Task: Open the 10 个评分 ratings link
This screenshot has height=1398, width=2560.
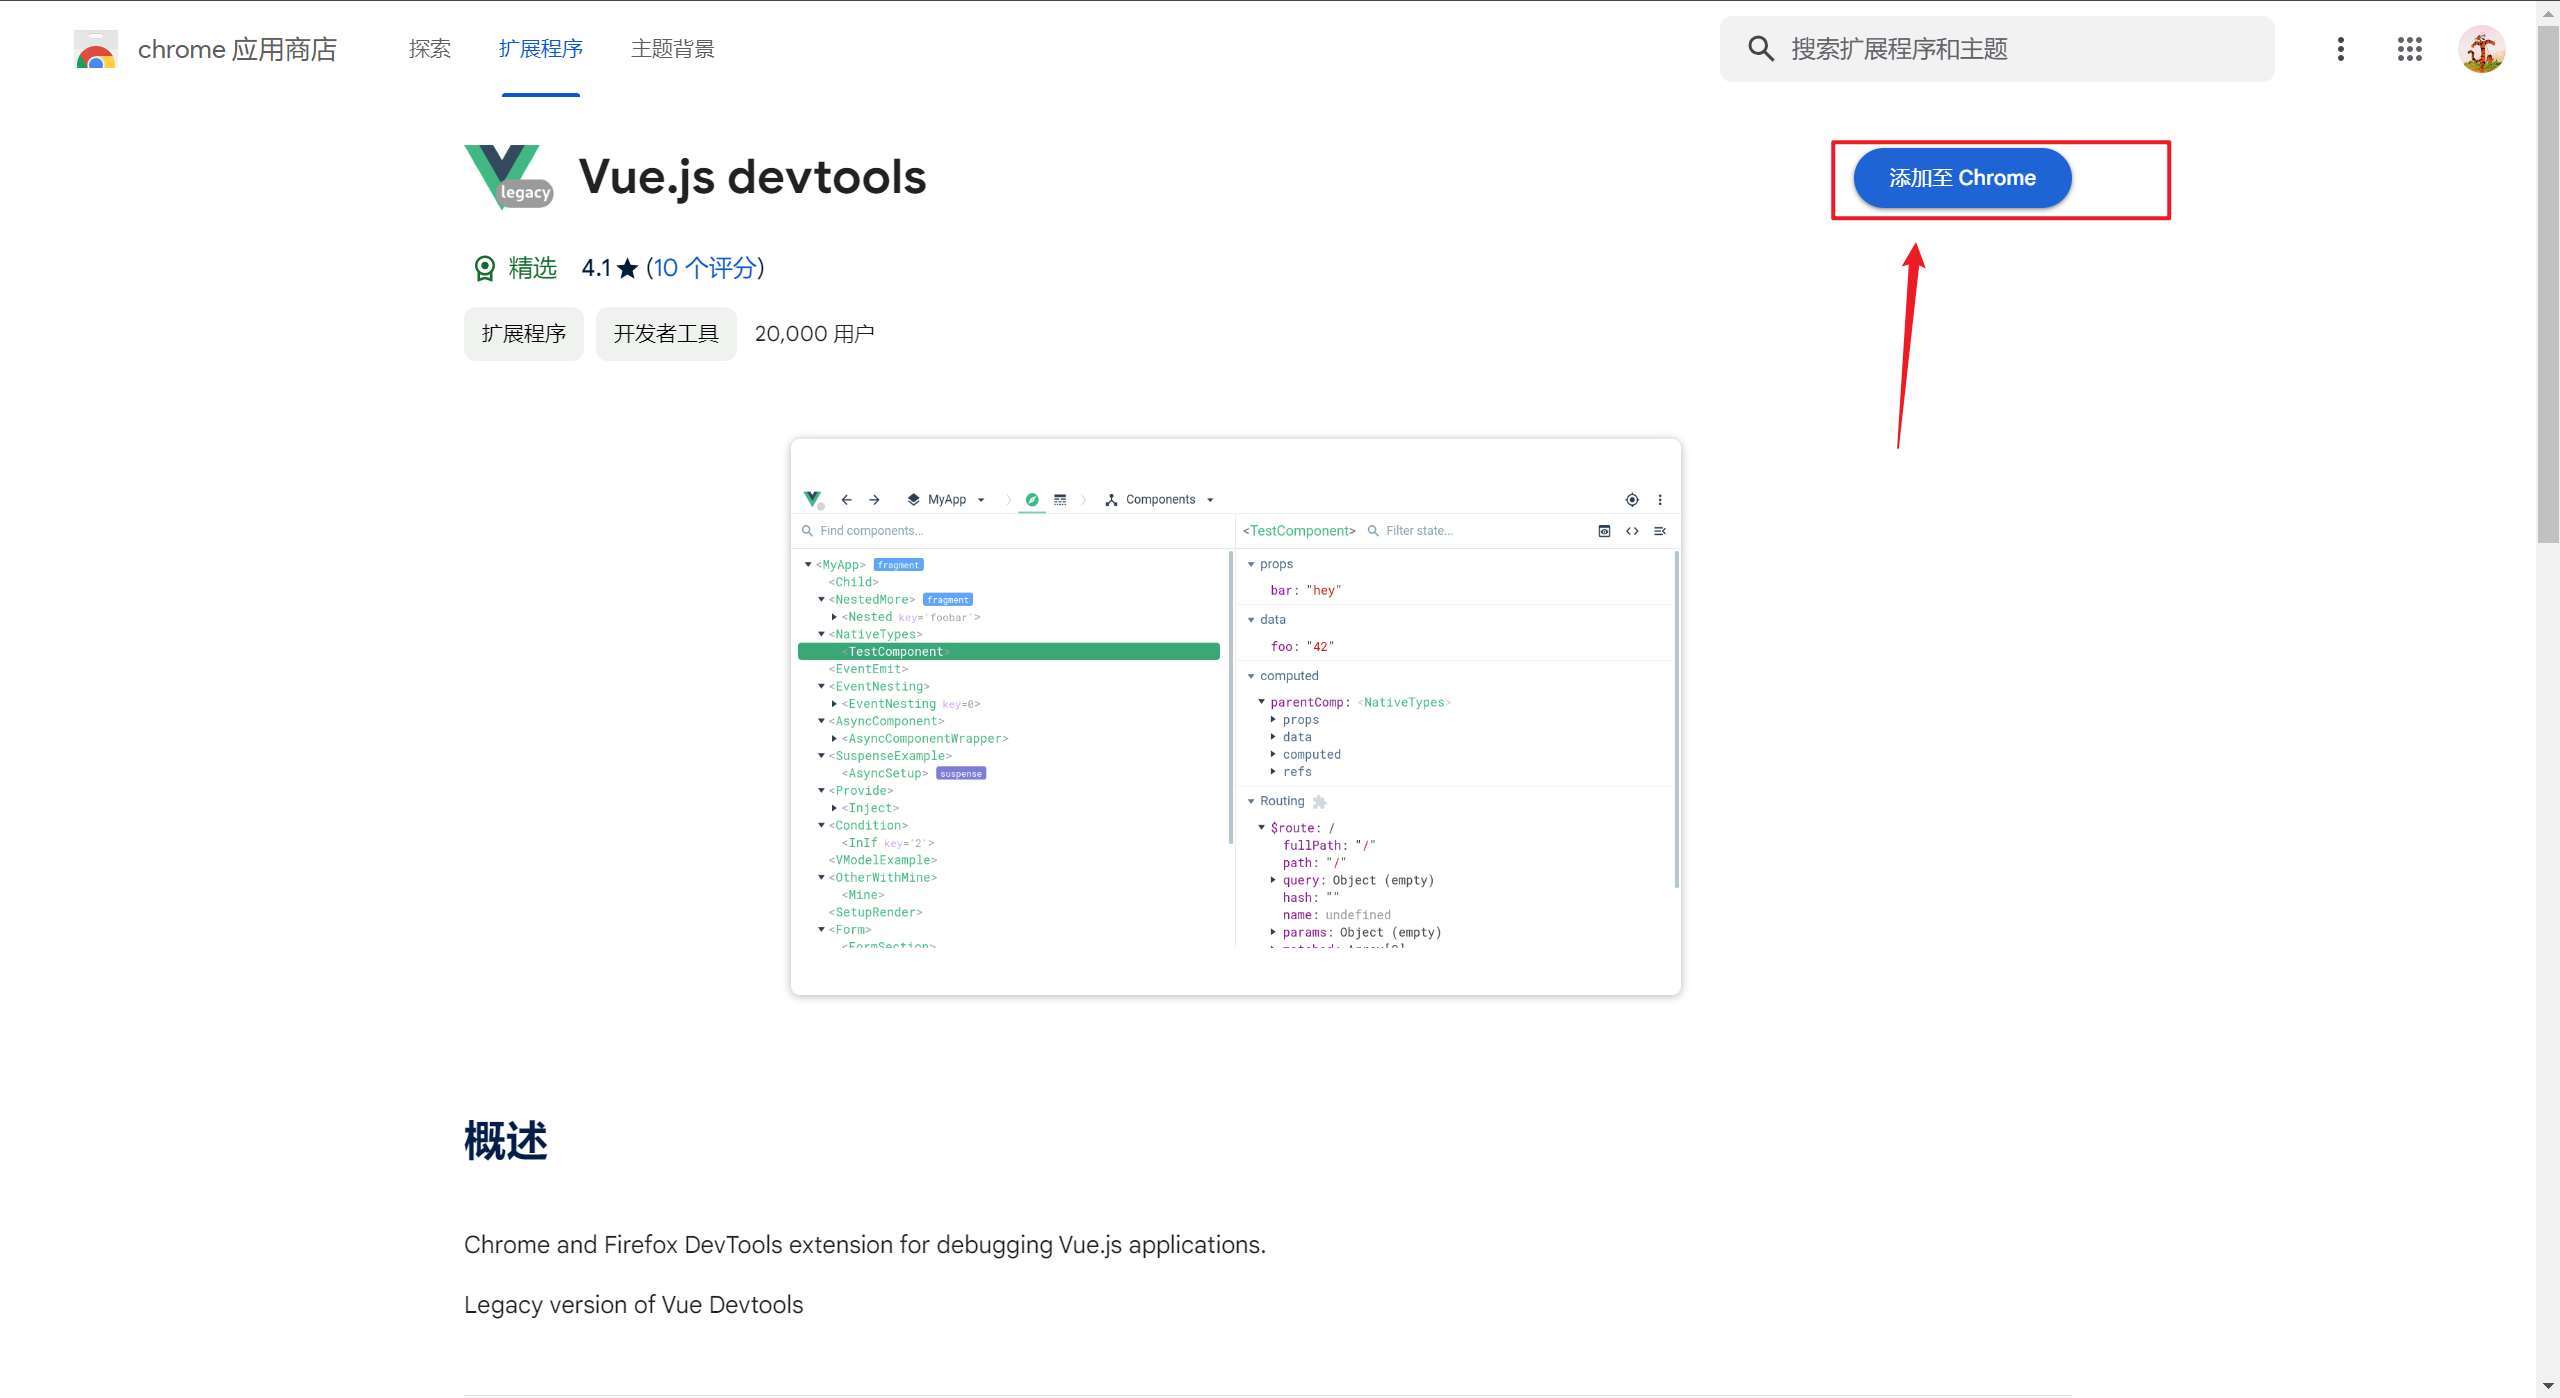Action: click(705, 268)
